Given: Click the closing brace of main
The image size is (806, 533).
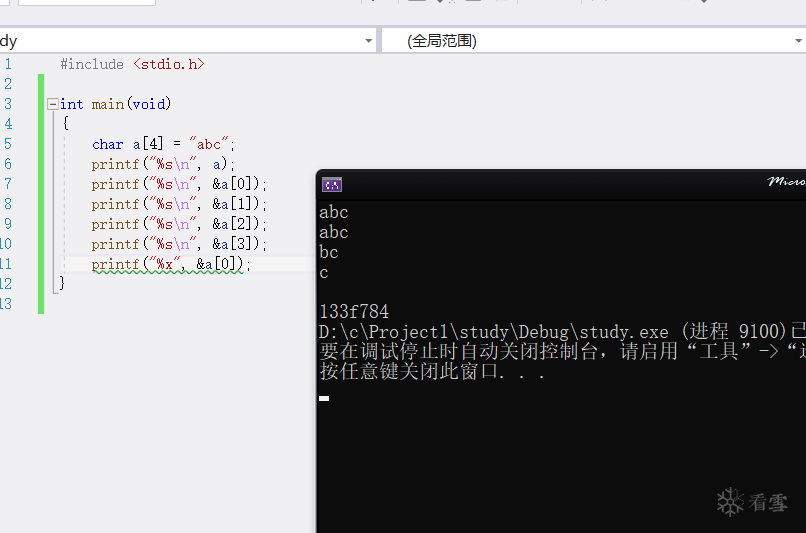Looking at the screenshot, I should tap(64, 284).
